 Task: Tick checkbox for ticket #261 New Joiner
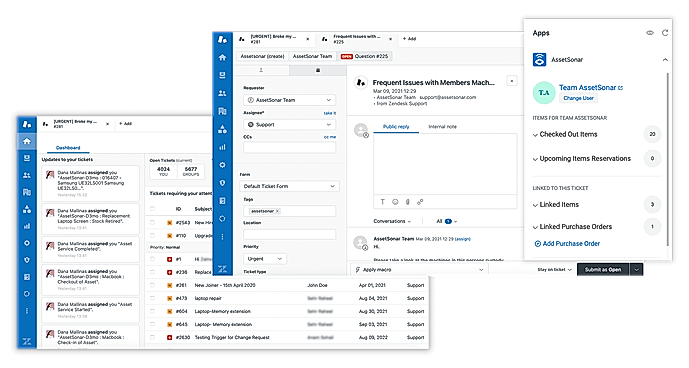152,285
